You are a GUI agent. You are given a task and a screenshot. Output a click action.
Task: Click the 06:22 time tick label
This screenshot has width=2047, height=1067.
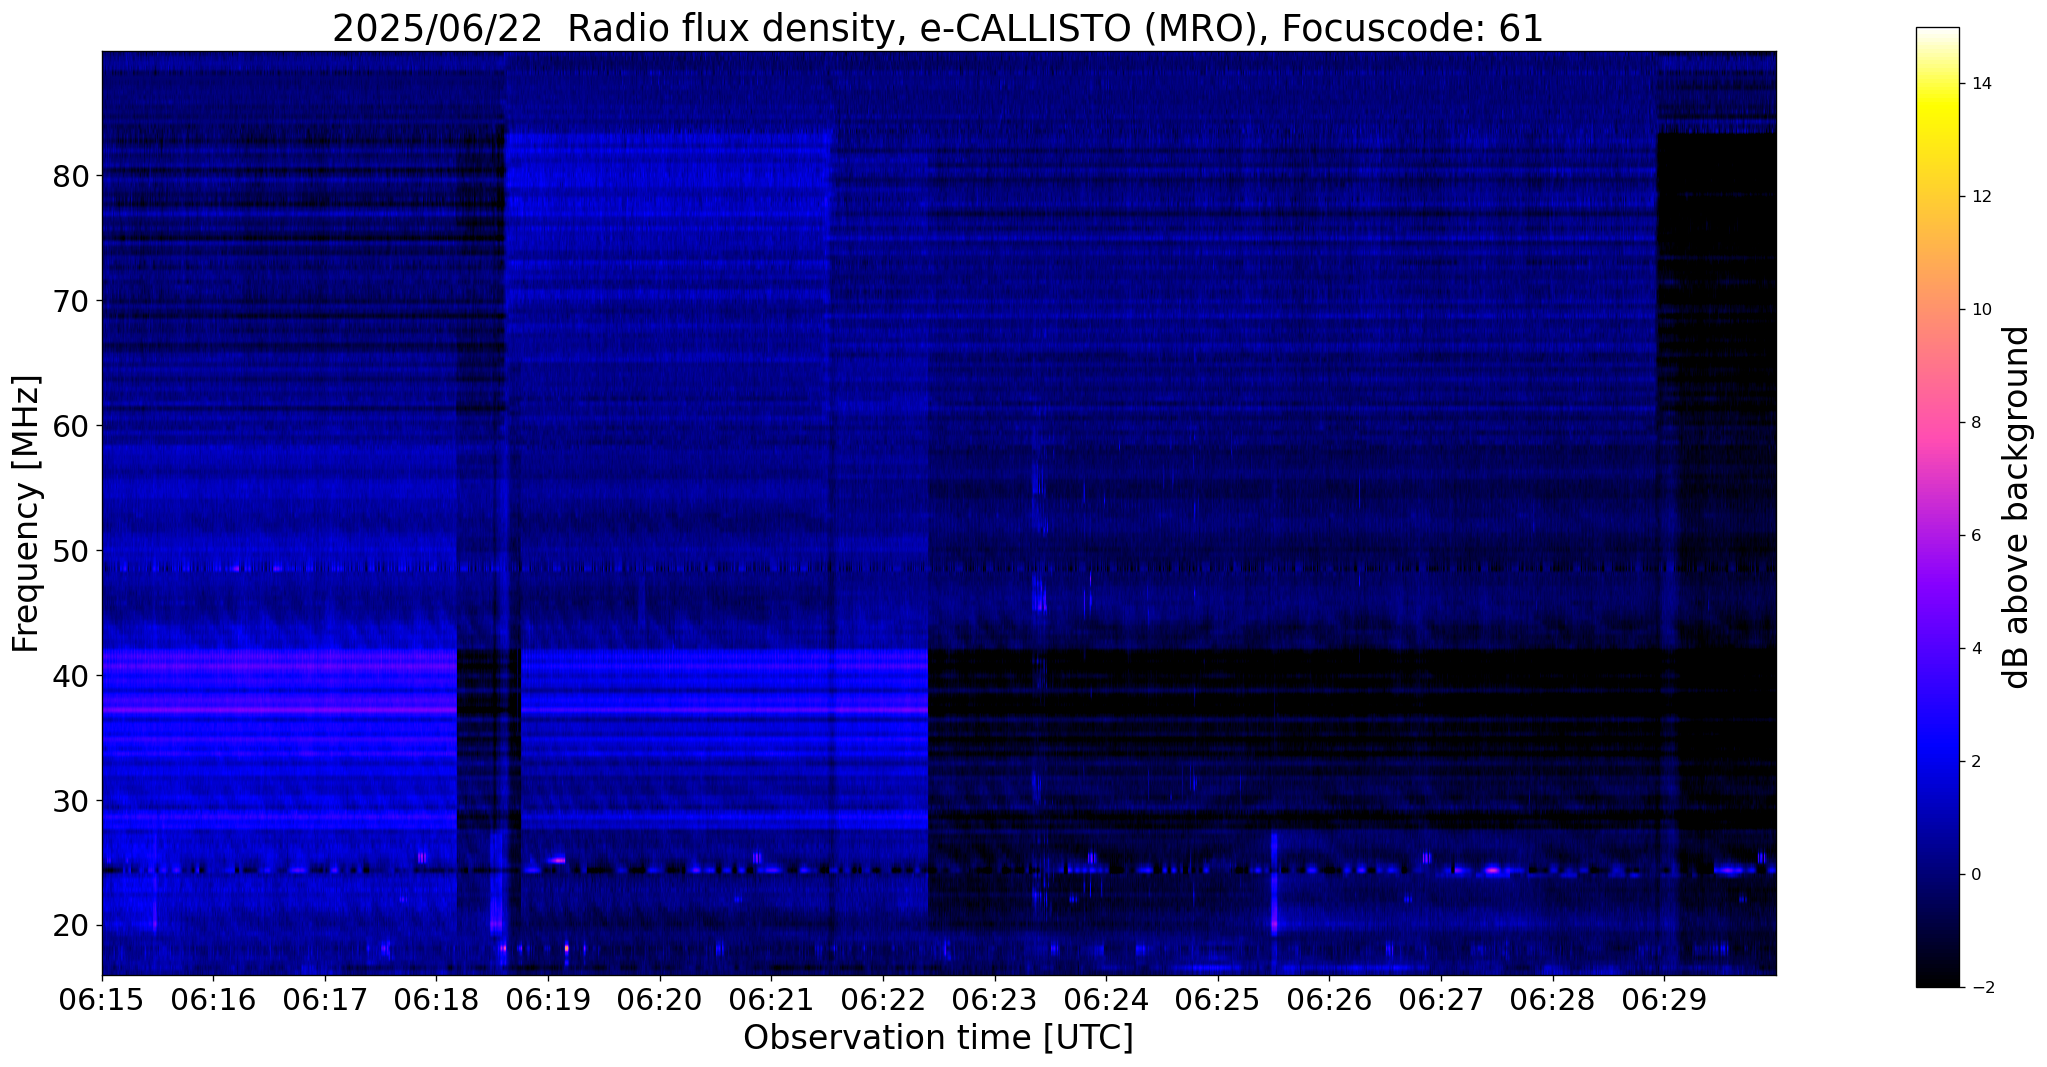click(x=883, y=999)
